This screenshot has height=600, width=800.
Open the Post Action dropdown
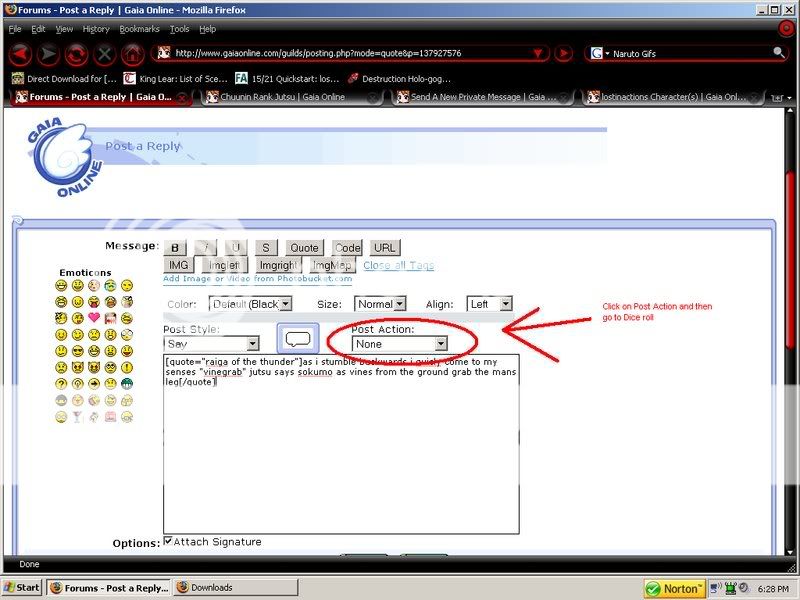pos(399,343)
